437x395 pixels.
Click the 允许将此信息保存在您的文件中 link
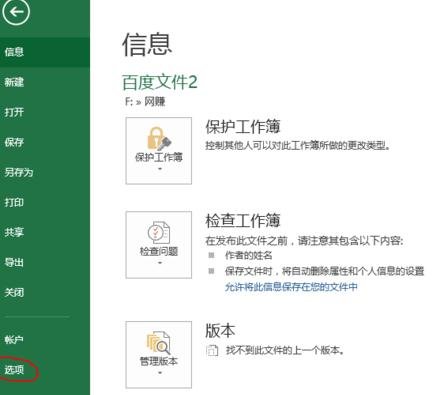(291, 287)
